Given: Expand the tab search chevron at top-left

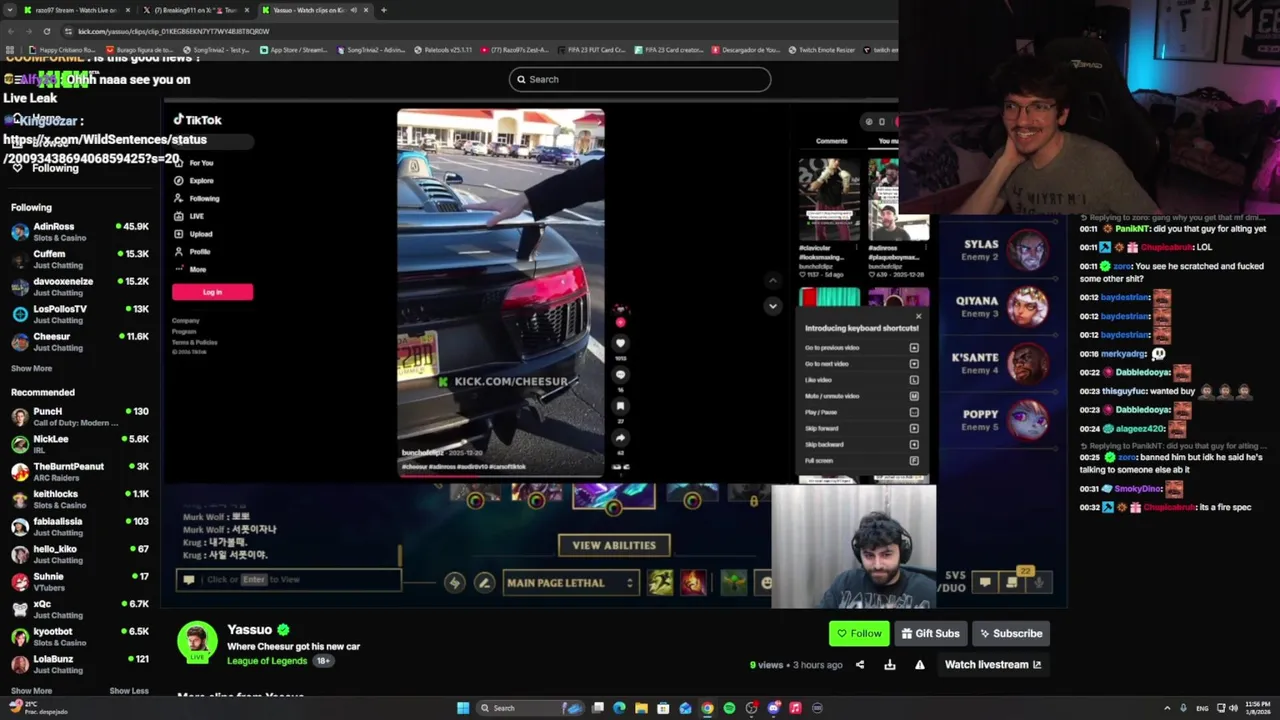Looking at the screenshot, I should coord(10,10).
